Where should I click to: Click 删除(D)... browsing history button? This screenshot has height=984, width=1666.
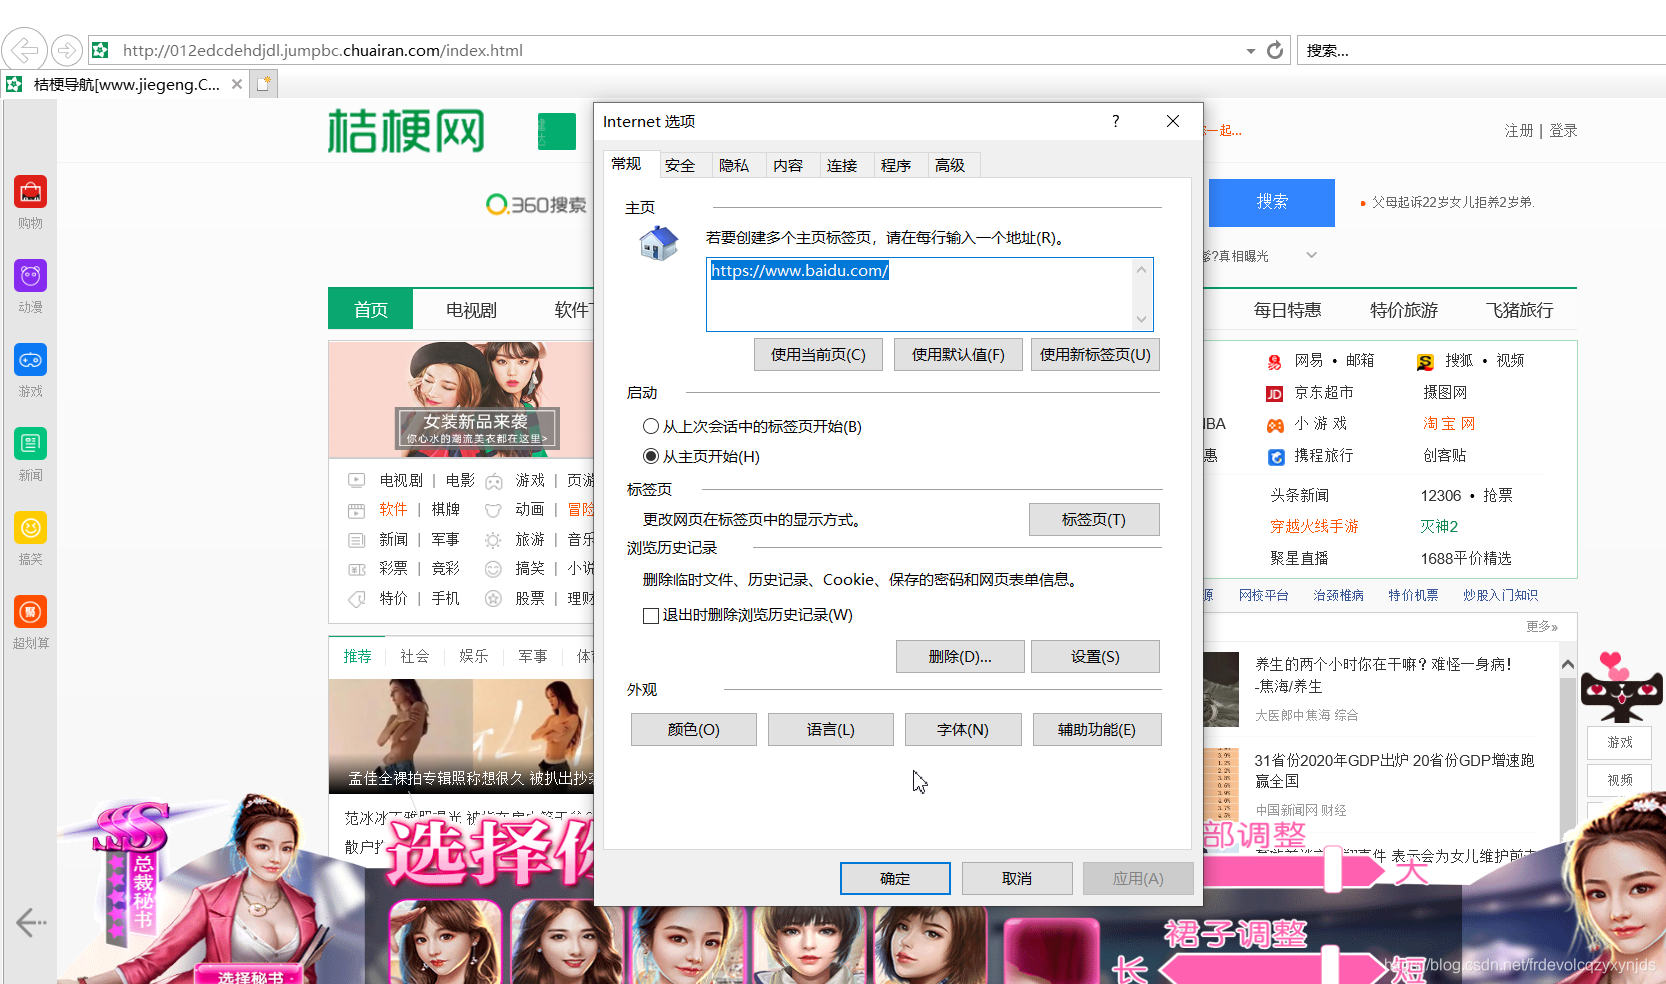pyautogui.click(x=960, y=657)
